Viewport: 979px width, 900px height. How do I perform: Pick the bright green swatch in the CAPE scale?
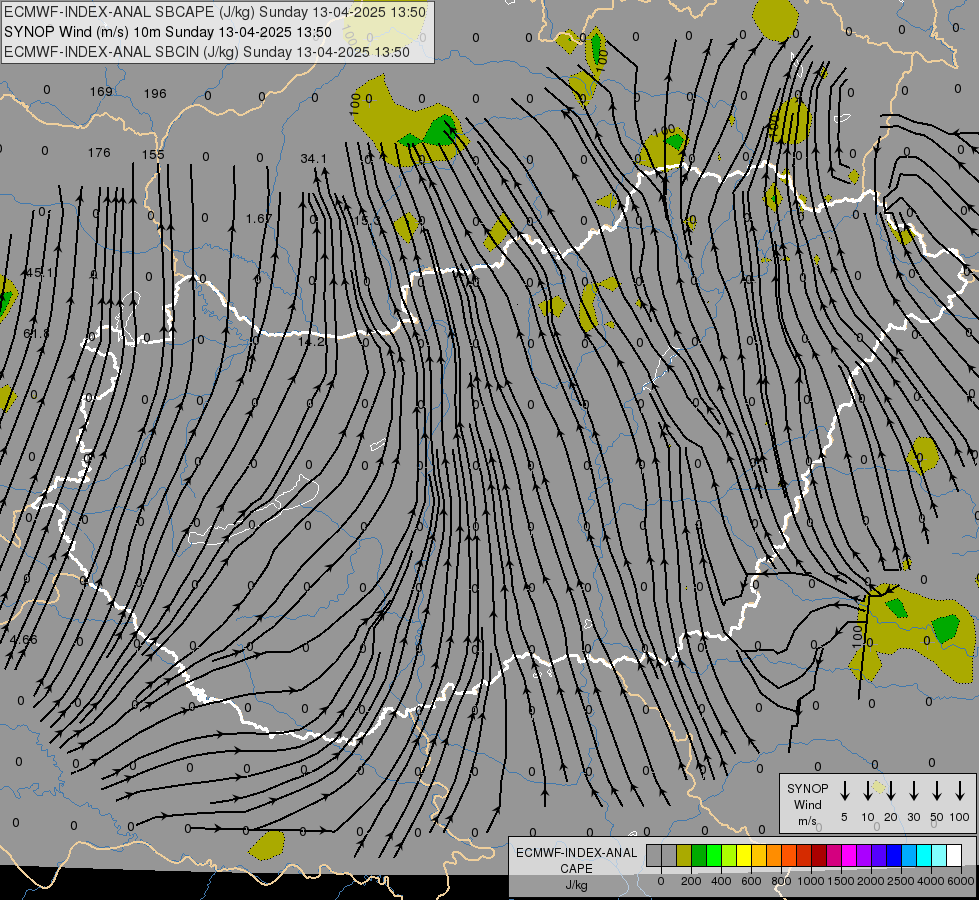(x=714, y=856)
